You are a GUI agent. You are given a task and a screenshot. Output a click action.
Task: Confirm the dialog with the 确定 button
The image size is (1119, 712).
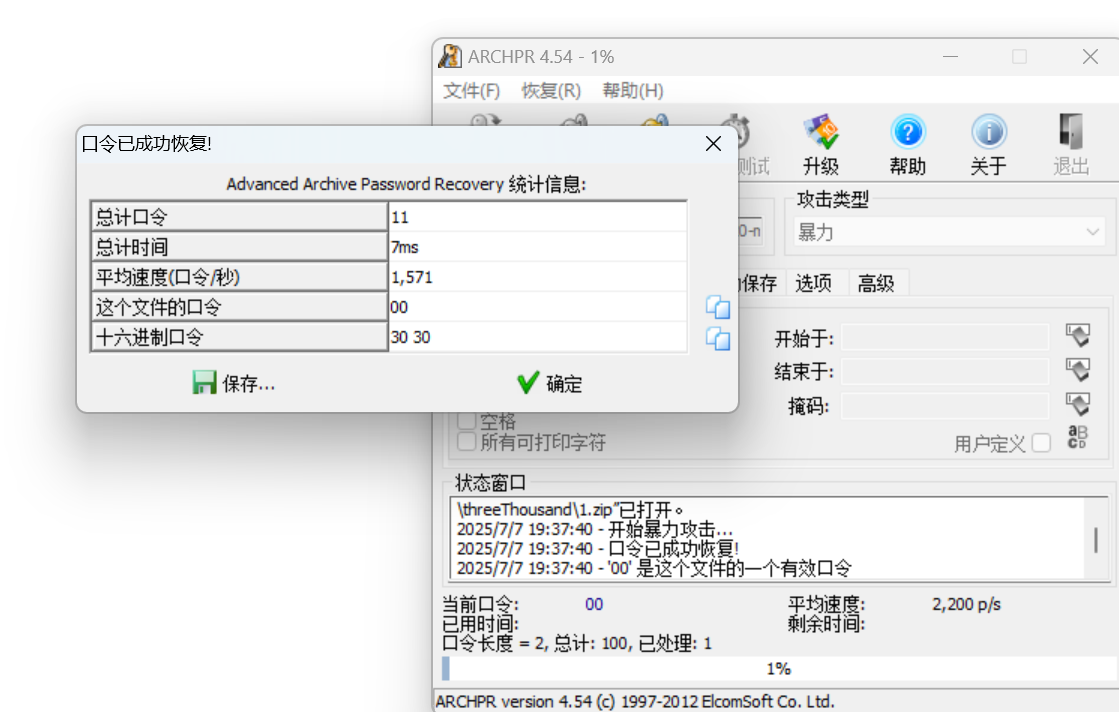550,384
